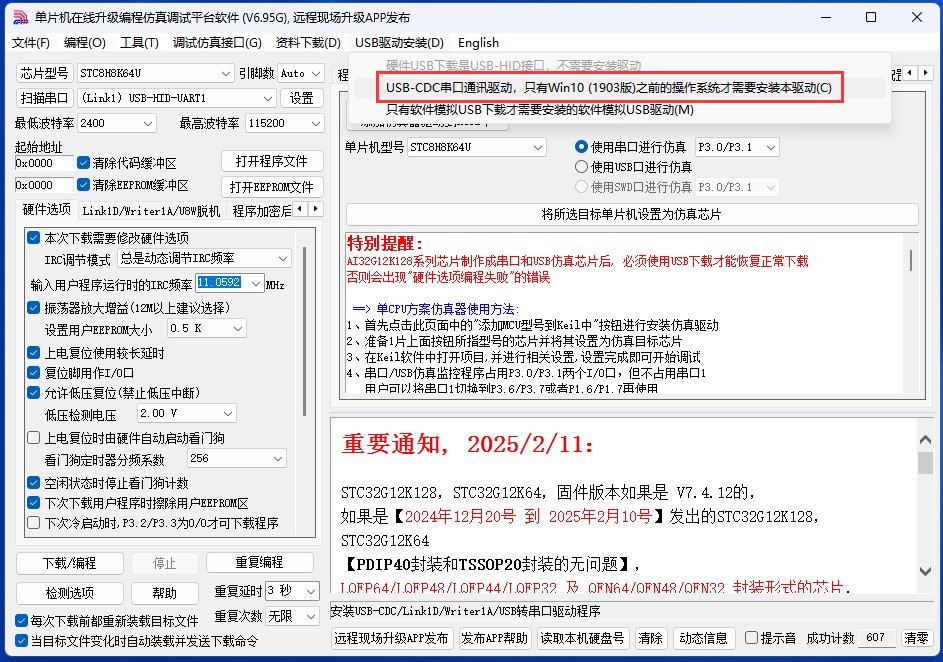
Task: Toggle 下次下载用户程序时擦除用户EEPROM区 checkbox
Action: pos(34,503)
